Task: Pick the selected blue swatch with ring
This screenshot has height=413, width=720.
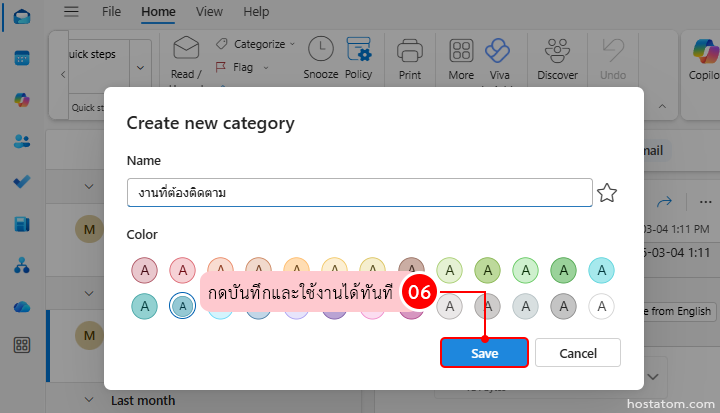Action: (183, 306)
